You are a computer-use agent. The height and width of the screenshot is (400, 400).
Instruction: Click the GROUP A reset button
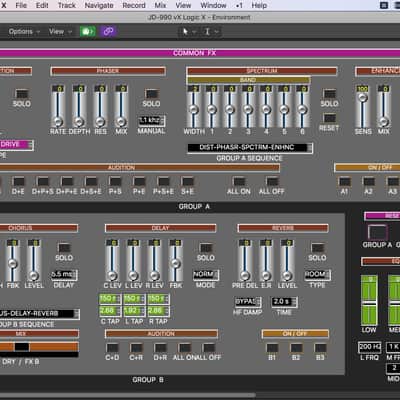377,232
